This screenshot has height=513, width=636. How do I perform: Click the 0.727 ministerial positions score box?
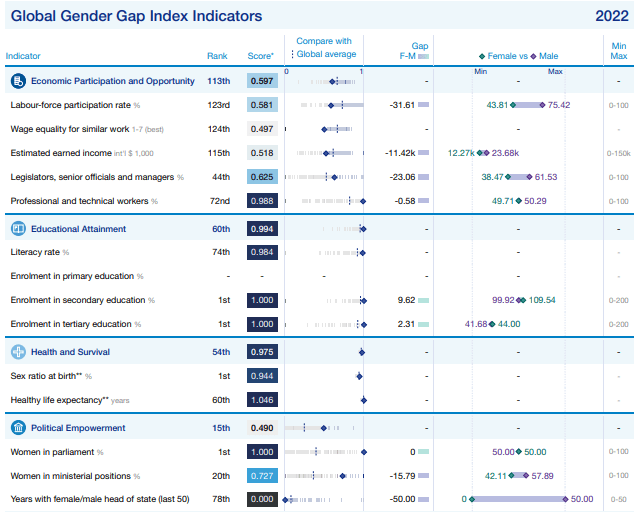(x=262, y=476)
